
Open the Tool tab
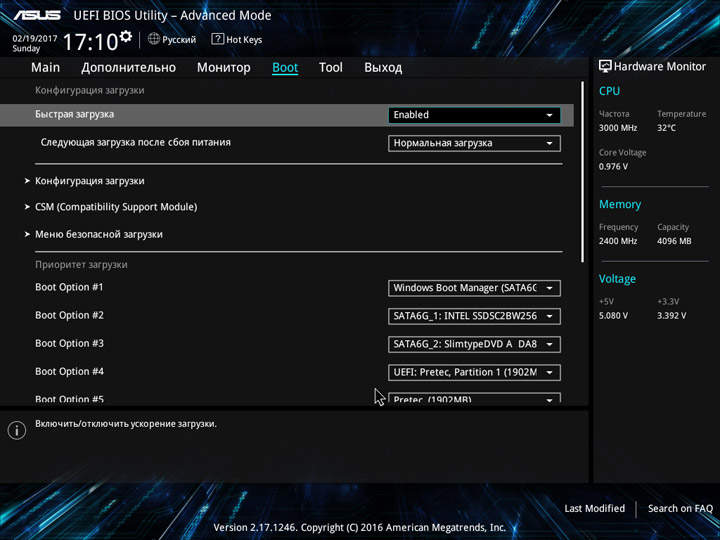(331, 68)
